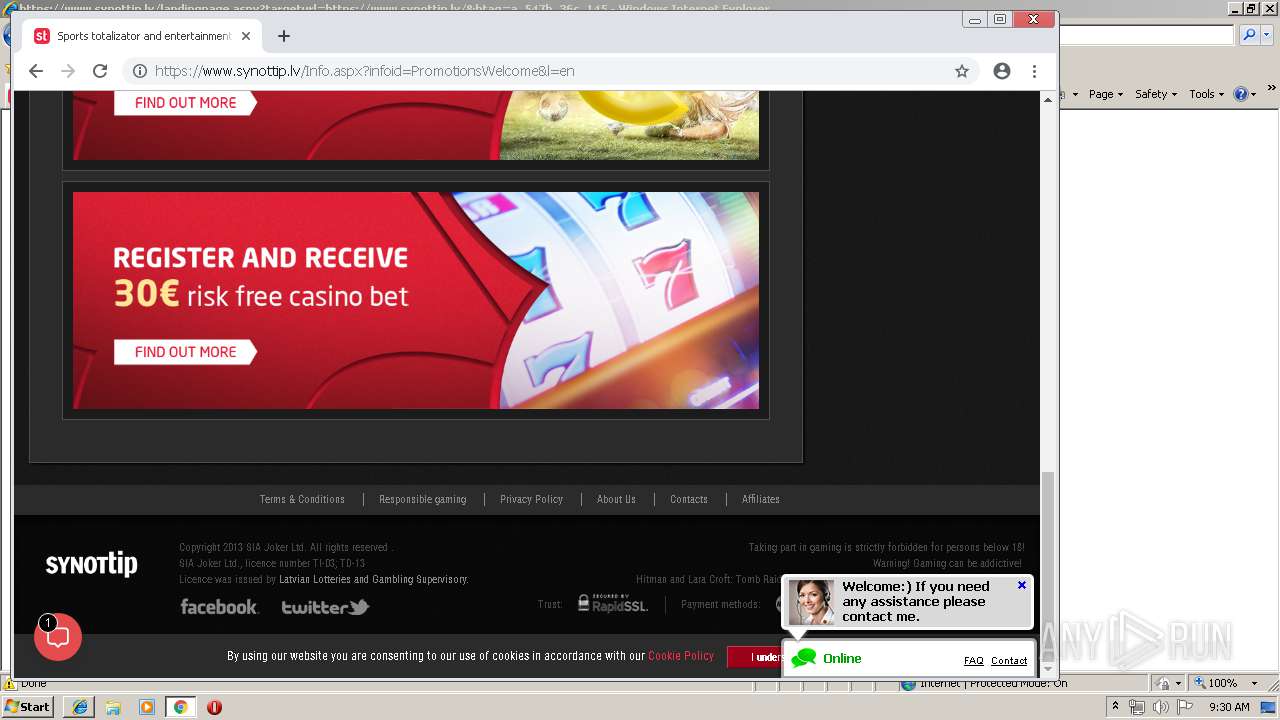The width and height of the screenshot is (1280, 720).
Task: Open Latvian Lotteries and Gambling Supervisory link
Action: 373,579
